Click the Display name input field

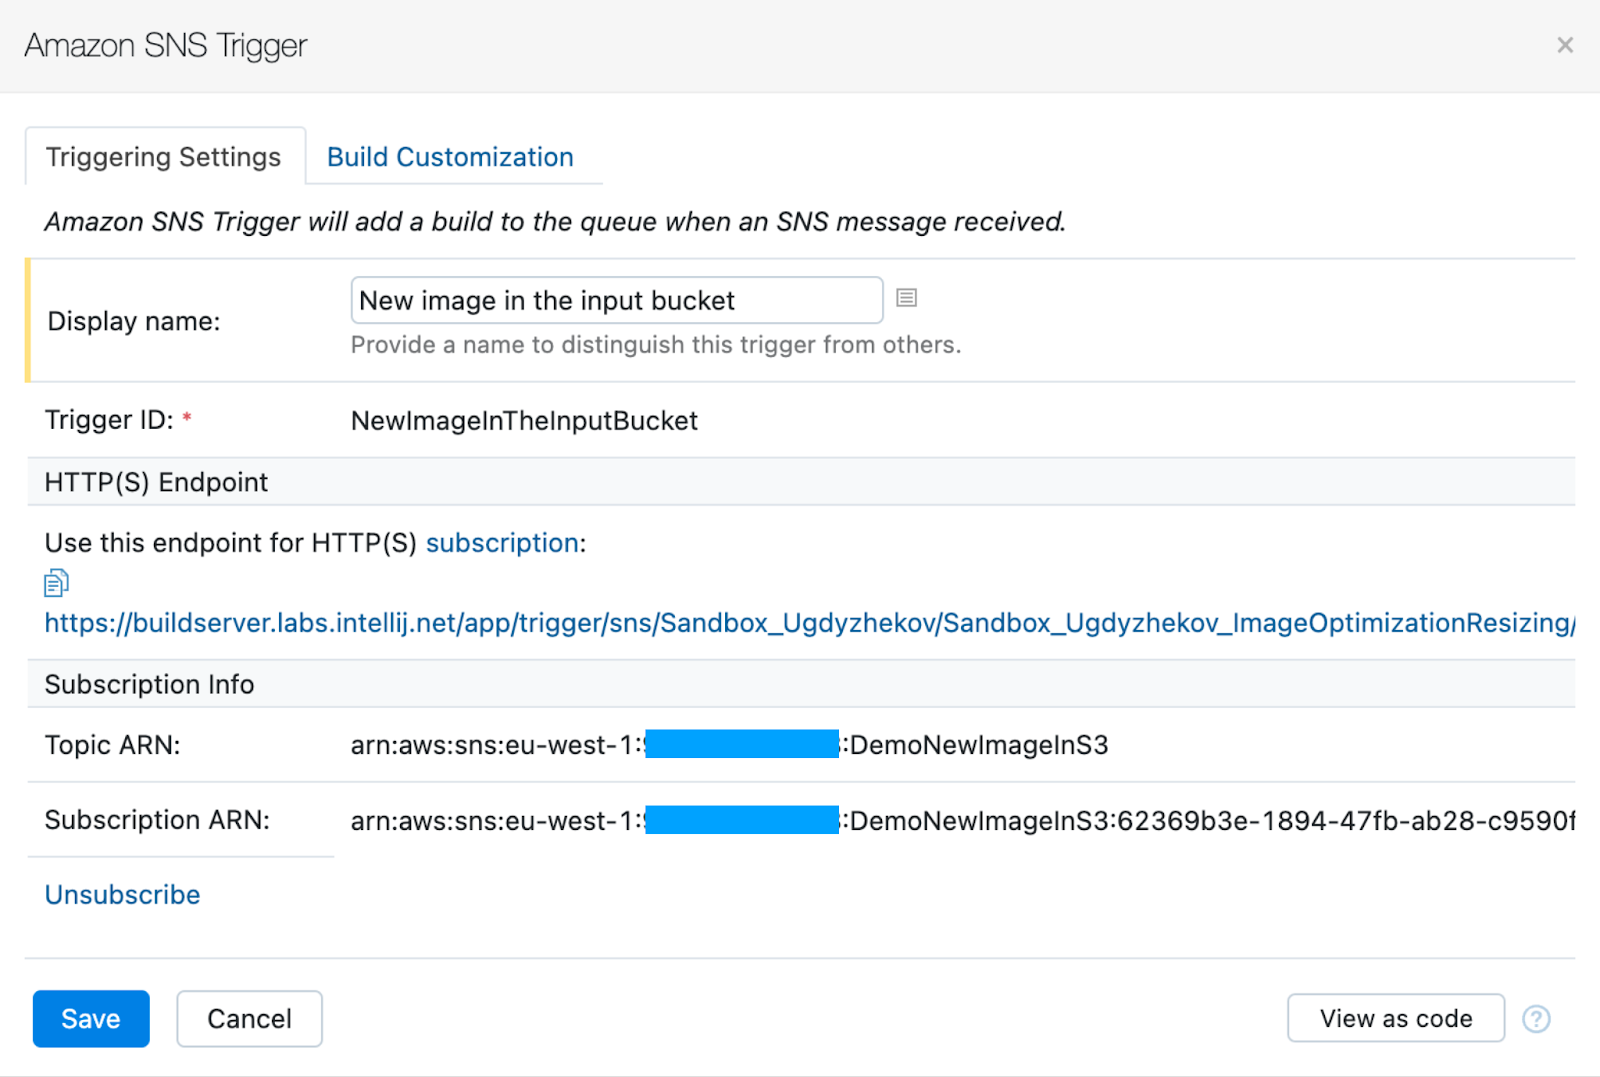click(x=616, y=301)
